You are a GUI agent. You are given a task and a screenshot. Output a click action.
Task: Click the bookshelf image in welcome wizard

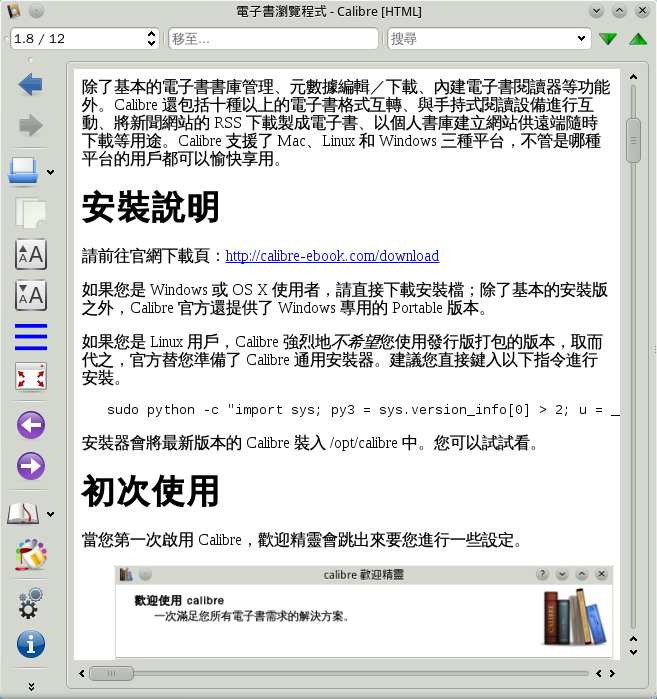[575, 617]
